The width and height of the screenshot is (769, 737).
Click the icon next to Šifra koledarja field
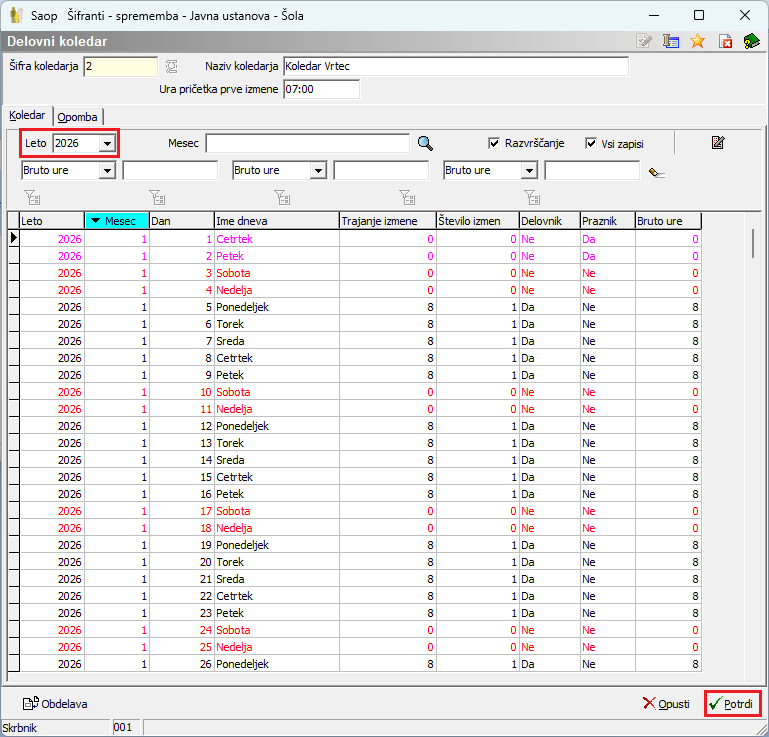[171, 66]
